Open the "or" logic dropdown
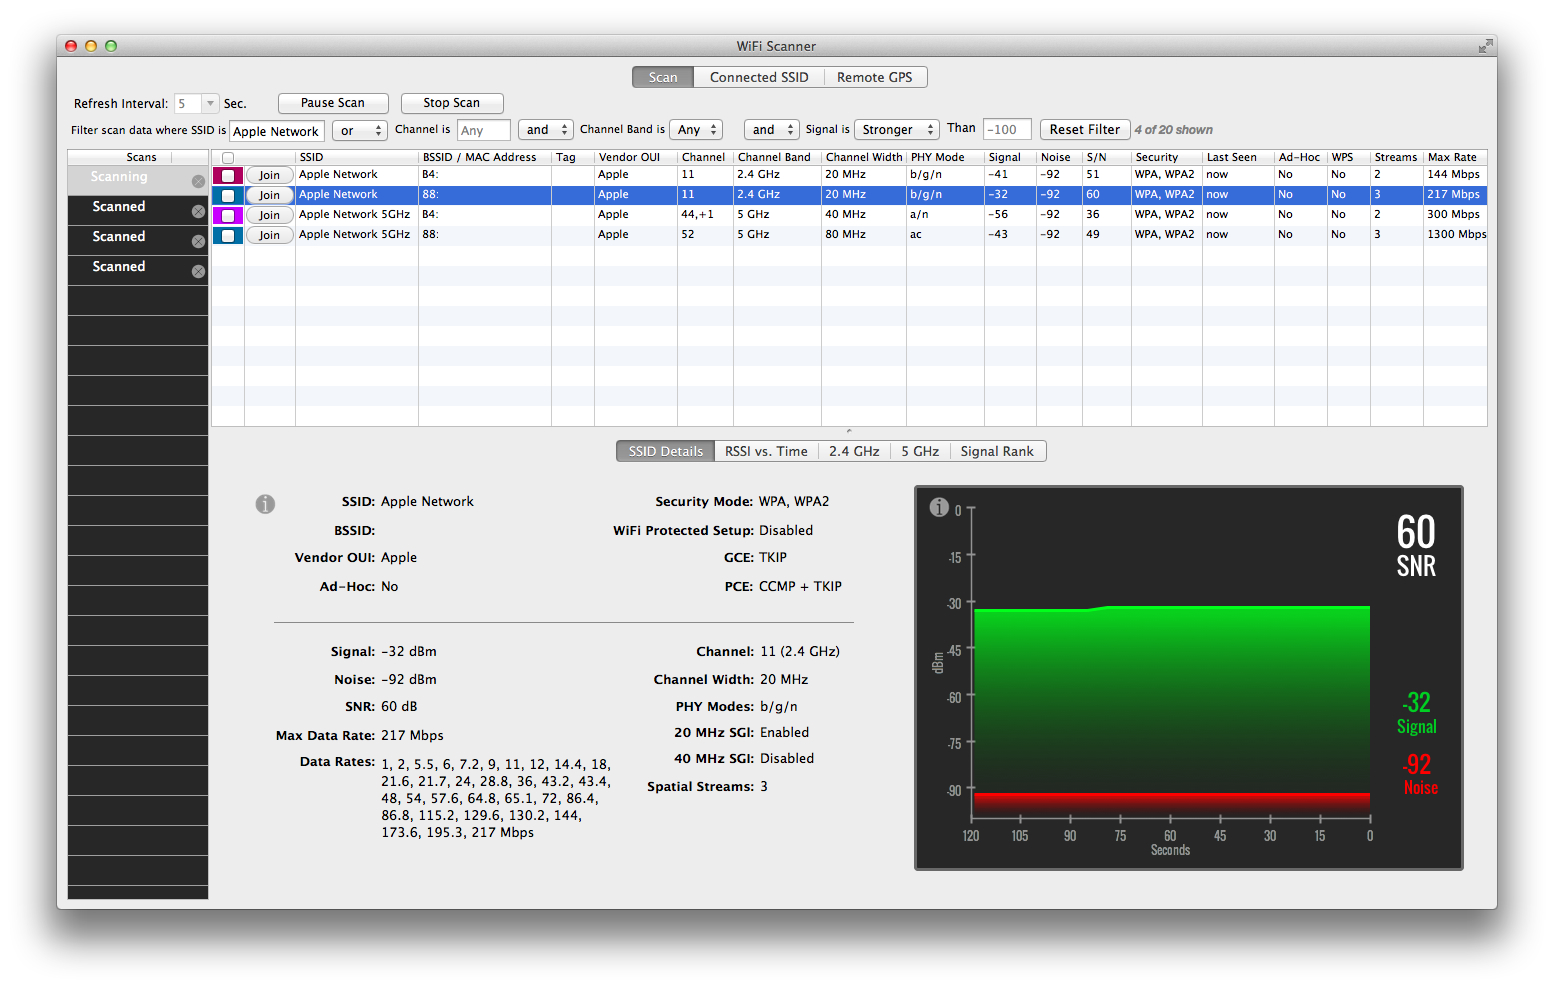This screenshot has width=1554, height=988. (x=361, y=131)
